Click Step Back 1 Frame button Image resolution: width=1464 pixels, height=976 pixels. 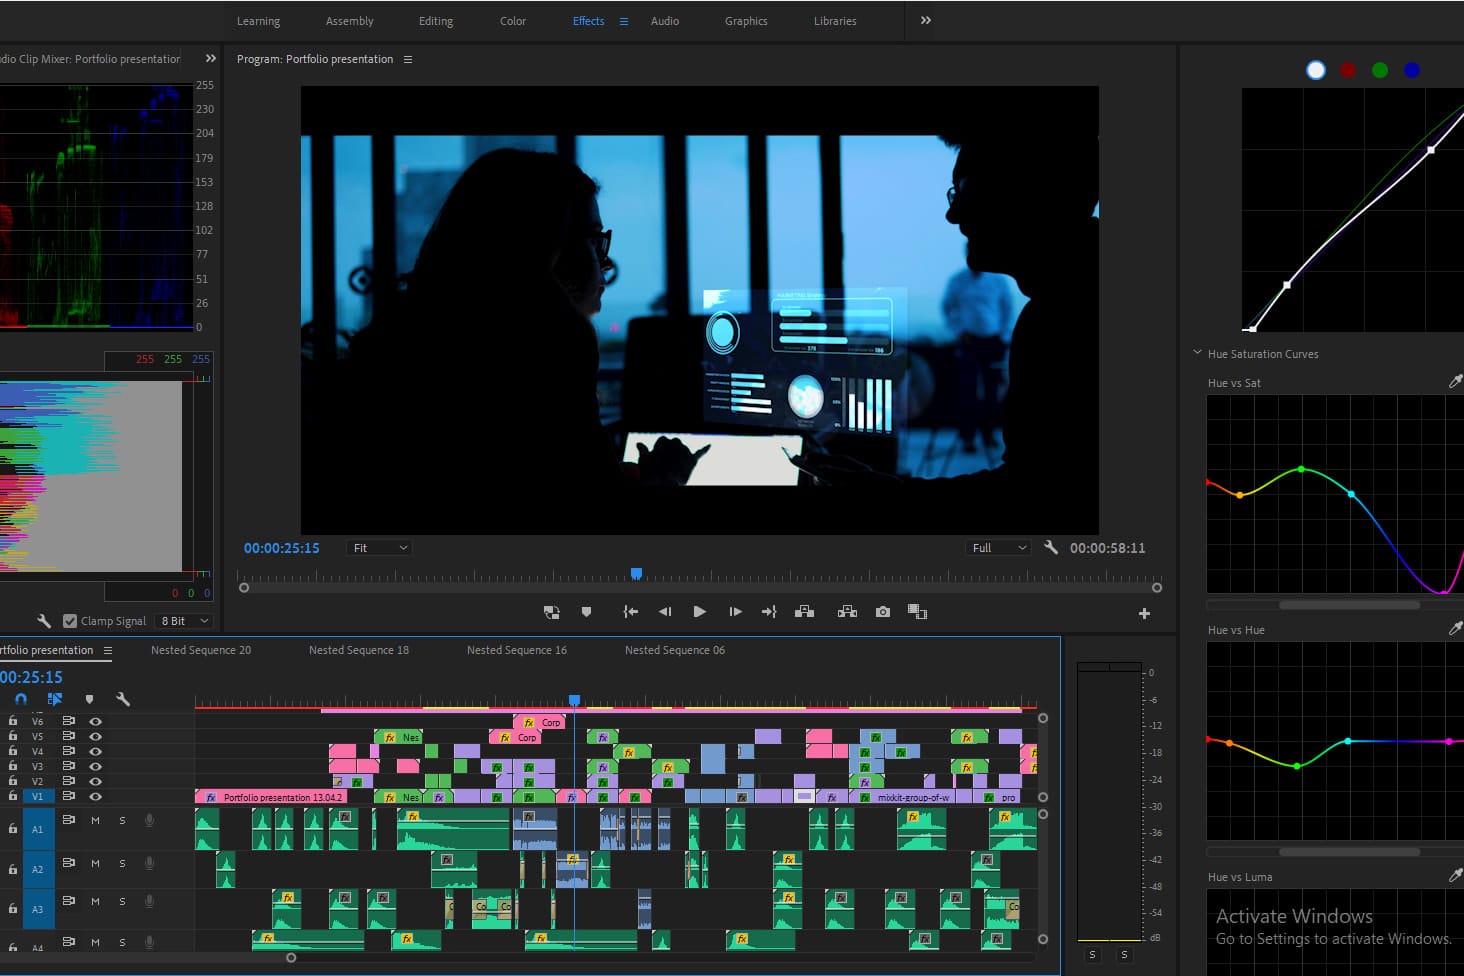point(665,612)
